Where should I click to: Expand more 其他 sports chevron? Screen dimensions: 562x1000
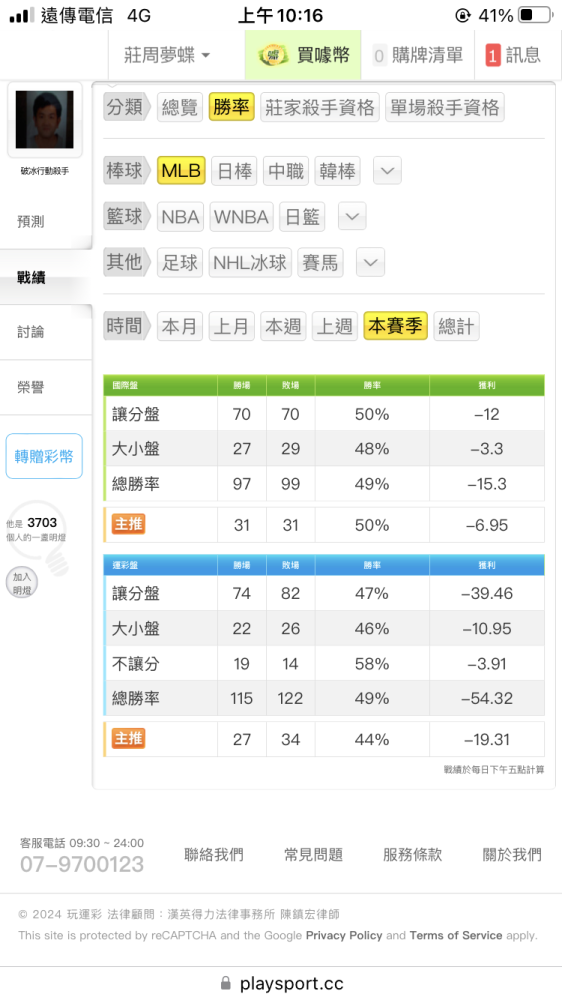(371, 262)
